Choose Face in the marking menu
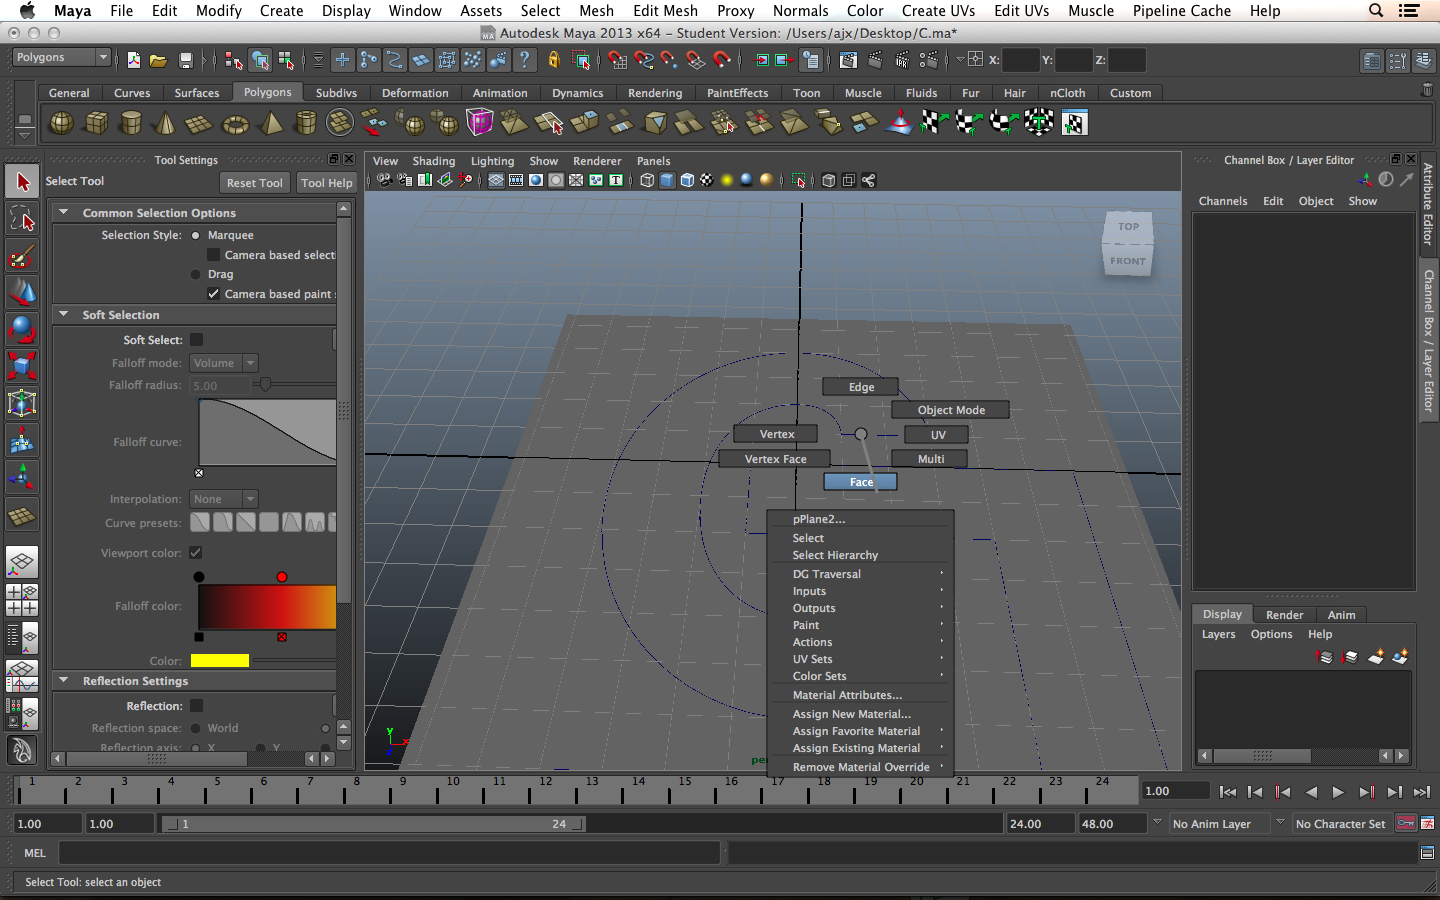Viewport: 1440px width, 900px height. [x=860, y=482]
